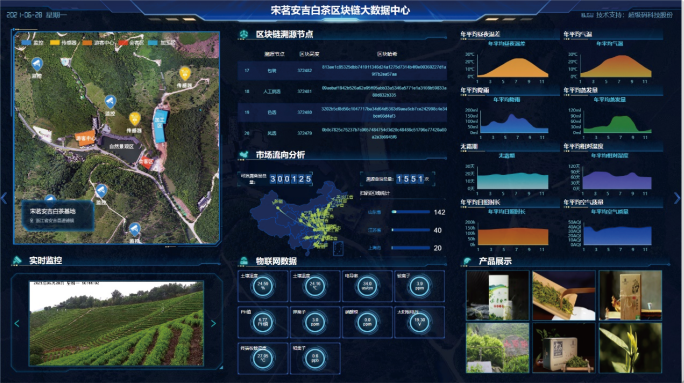Click the progress bar showing 142
Image resolution: width=684 pixels, height=383 pixels.
tap(410, 212)
